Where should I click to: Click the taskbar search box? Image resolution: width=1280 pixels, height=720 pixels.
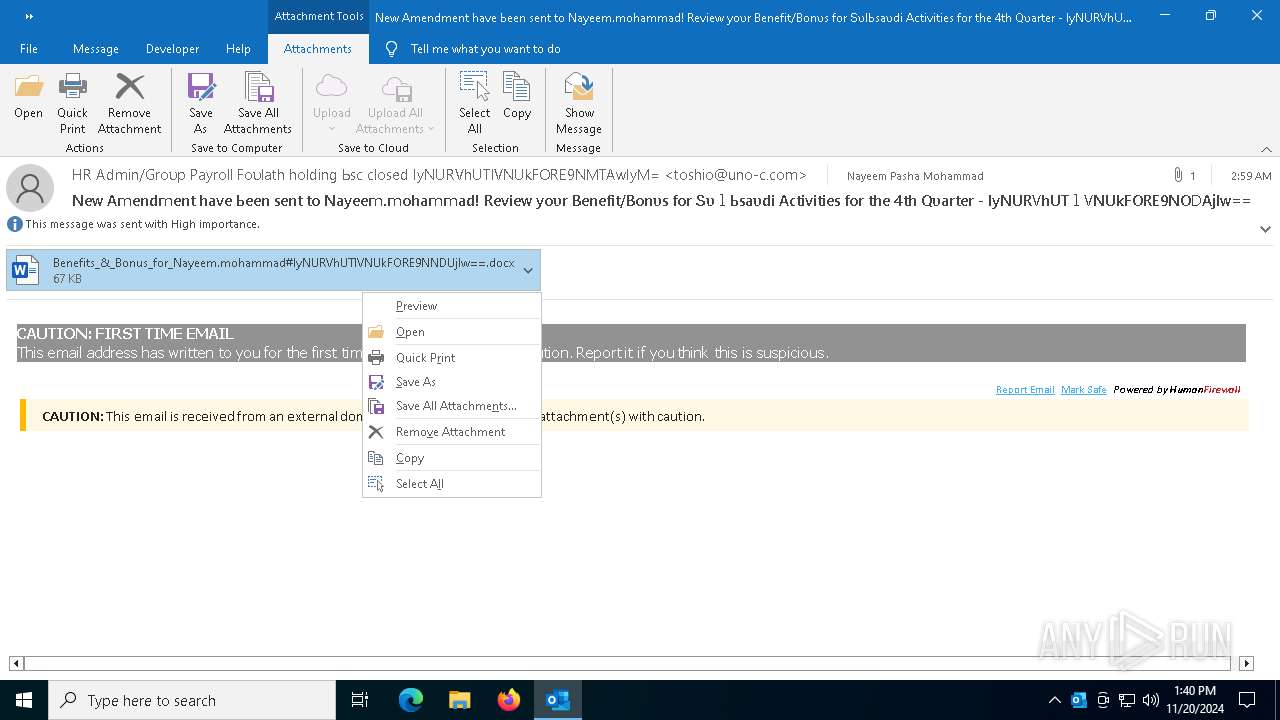coord(192,700)
